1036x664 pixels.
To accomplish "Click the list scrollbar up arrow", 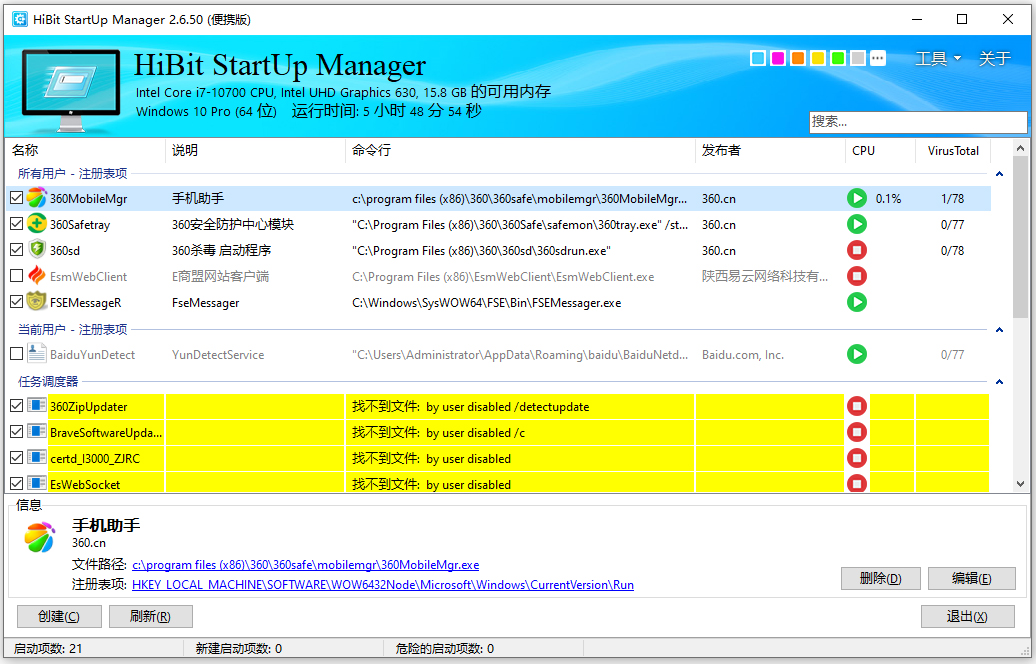I will [x=1020, y=148].
